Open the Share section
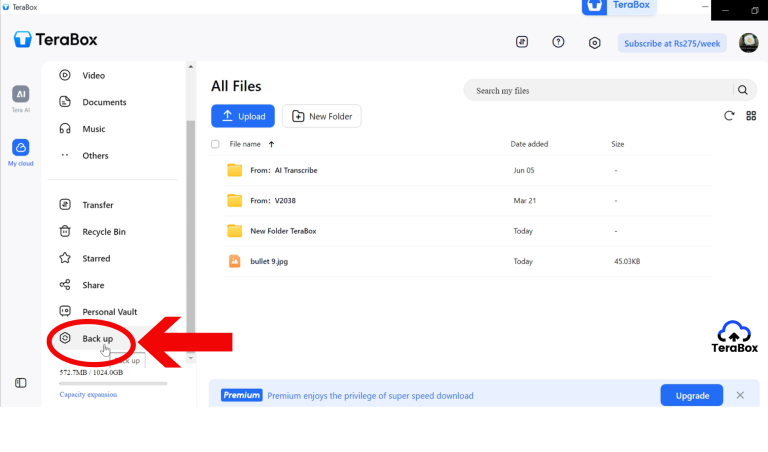 coord(93,285)
